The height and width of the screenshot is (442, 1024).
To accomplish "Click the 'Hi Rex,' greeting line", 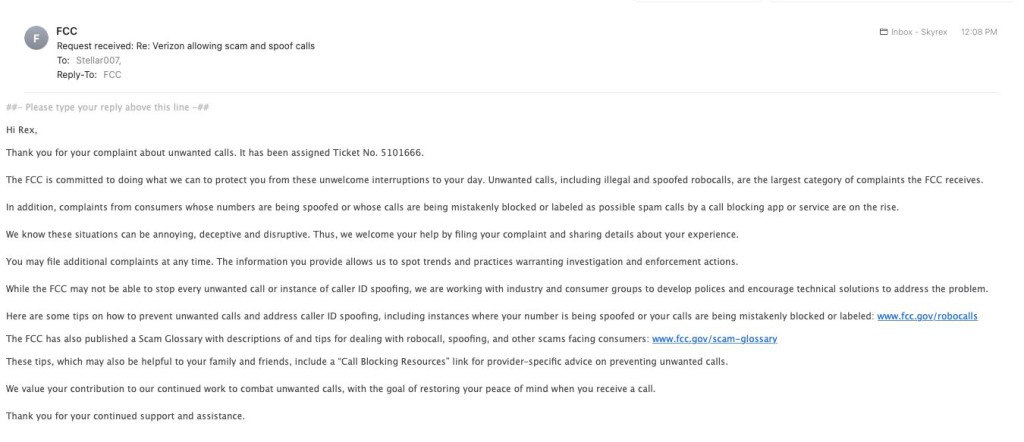I will point(21,129).
